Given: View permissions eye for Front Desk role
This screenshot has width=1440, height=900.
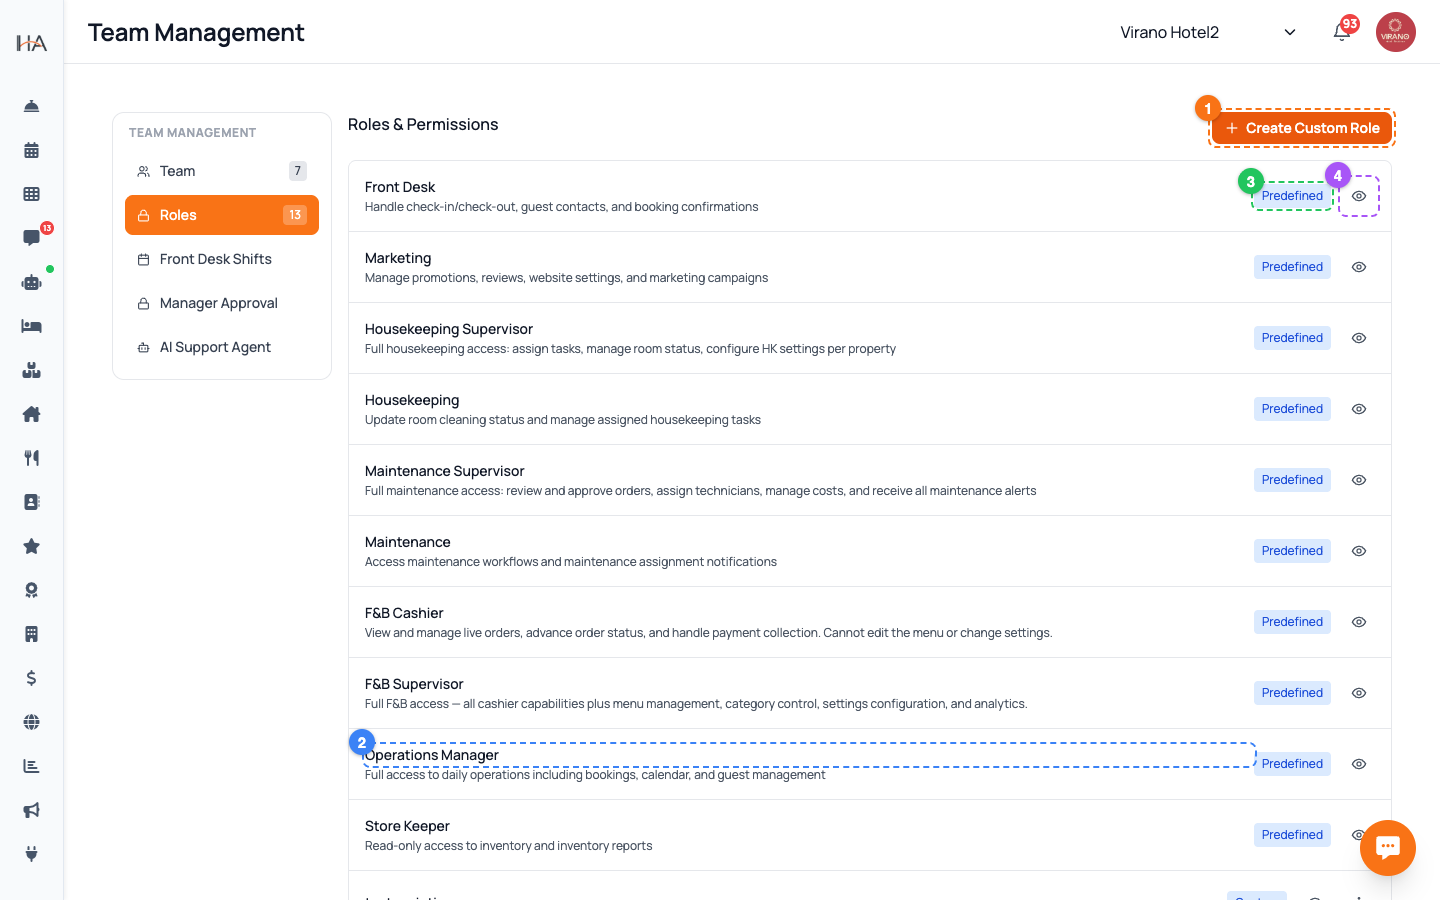Looking at the screenshot, I should pos(1359,196).
